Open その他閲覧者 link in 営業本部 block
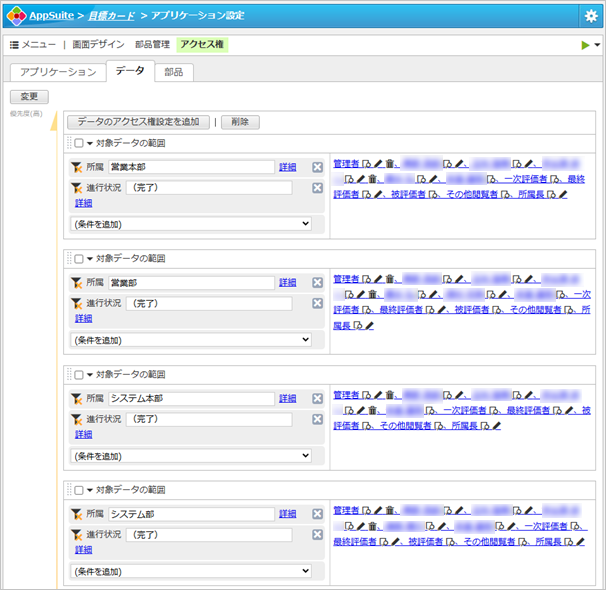This screenshot has width=606, height=590. point(472,195)
